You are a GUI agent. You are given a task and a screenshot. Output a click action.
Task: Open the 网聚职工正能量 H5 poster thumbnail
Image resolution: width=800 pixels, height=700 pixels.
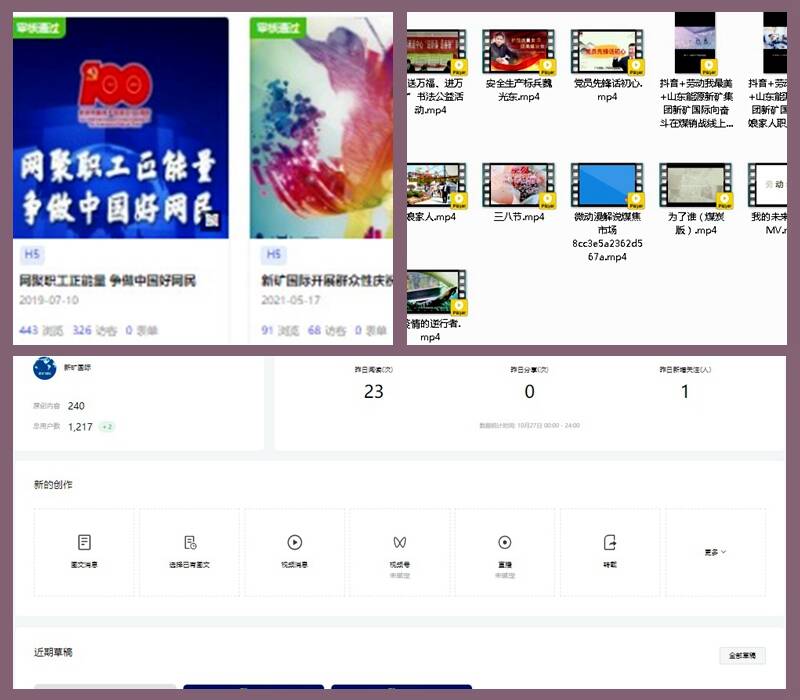click(x=120, y=130)
